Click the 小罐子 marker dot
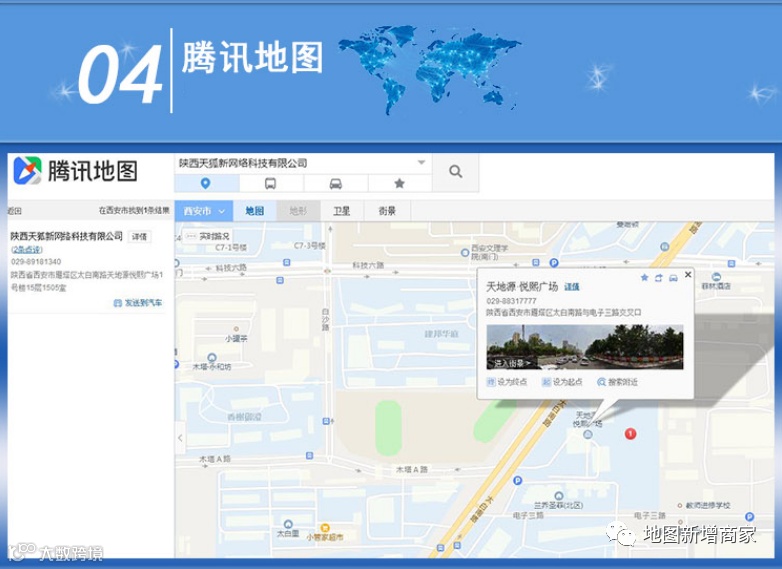 236,329
